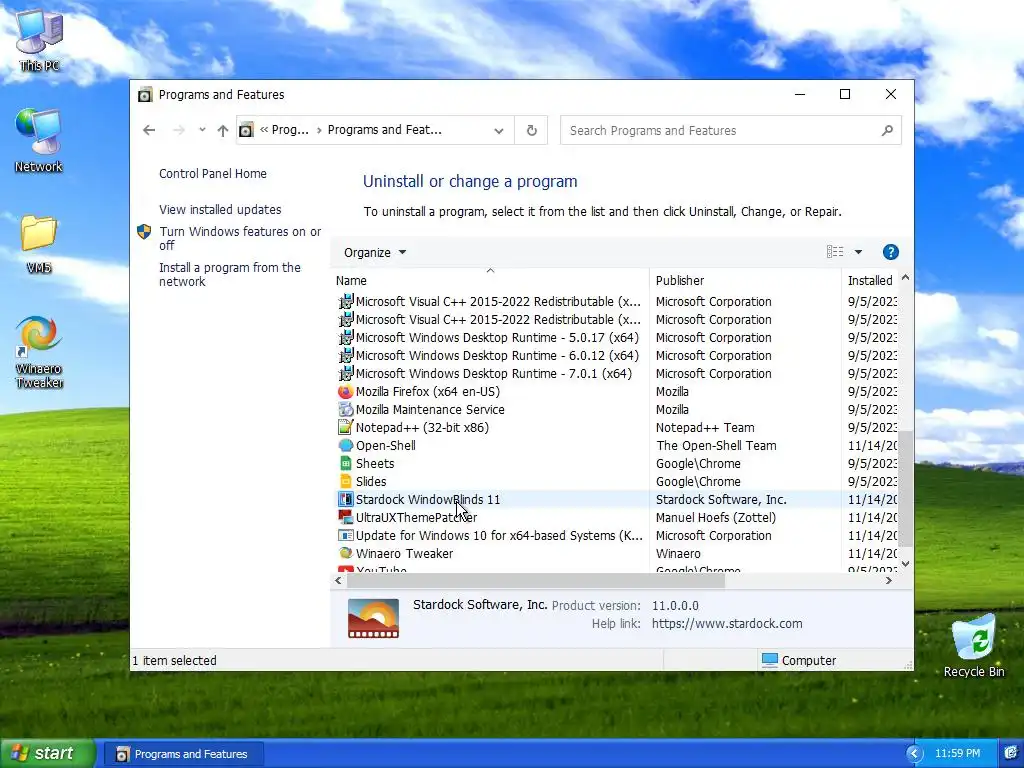The height and width of the screenshot is (768, 1024).
Task: Click the shield icon beside Windows features
Action: coord(144,232)
